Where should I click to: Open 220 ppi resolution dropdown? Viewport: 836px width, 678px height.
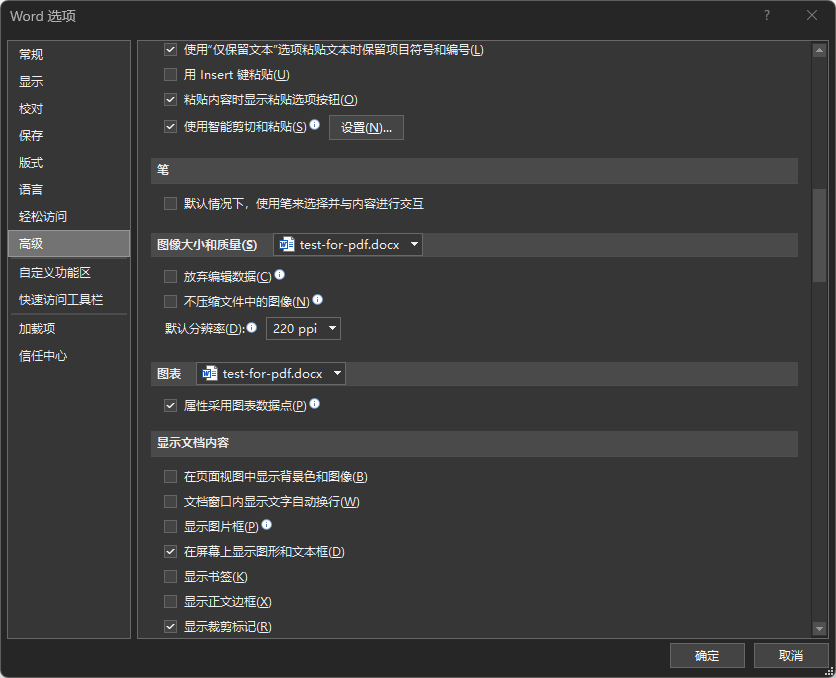[303, 328]
